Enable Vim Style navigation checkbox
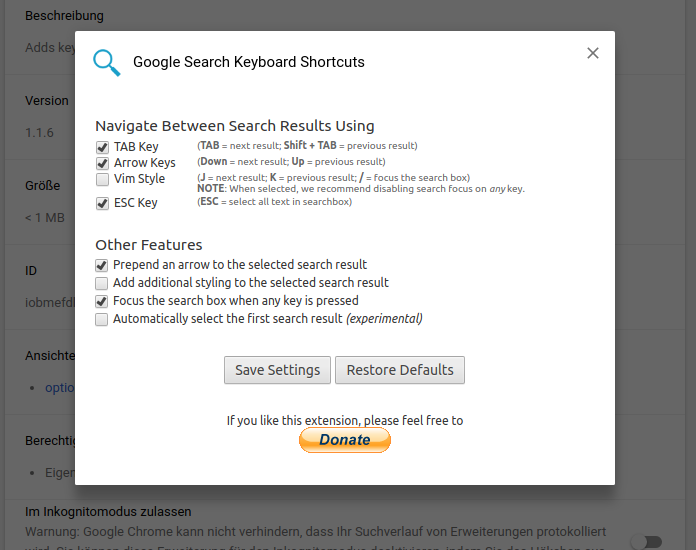Screen dimensions: 696x550 [x=102, y=180]
